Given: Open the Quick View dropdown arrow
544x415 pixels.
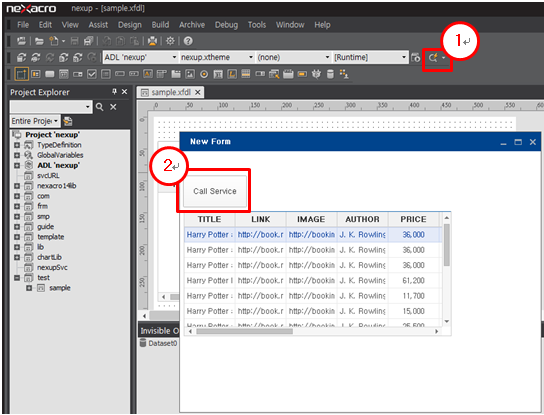Looking at the screenshot, I should (x=444, y=58).
